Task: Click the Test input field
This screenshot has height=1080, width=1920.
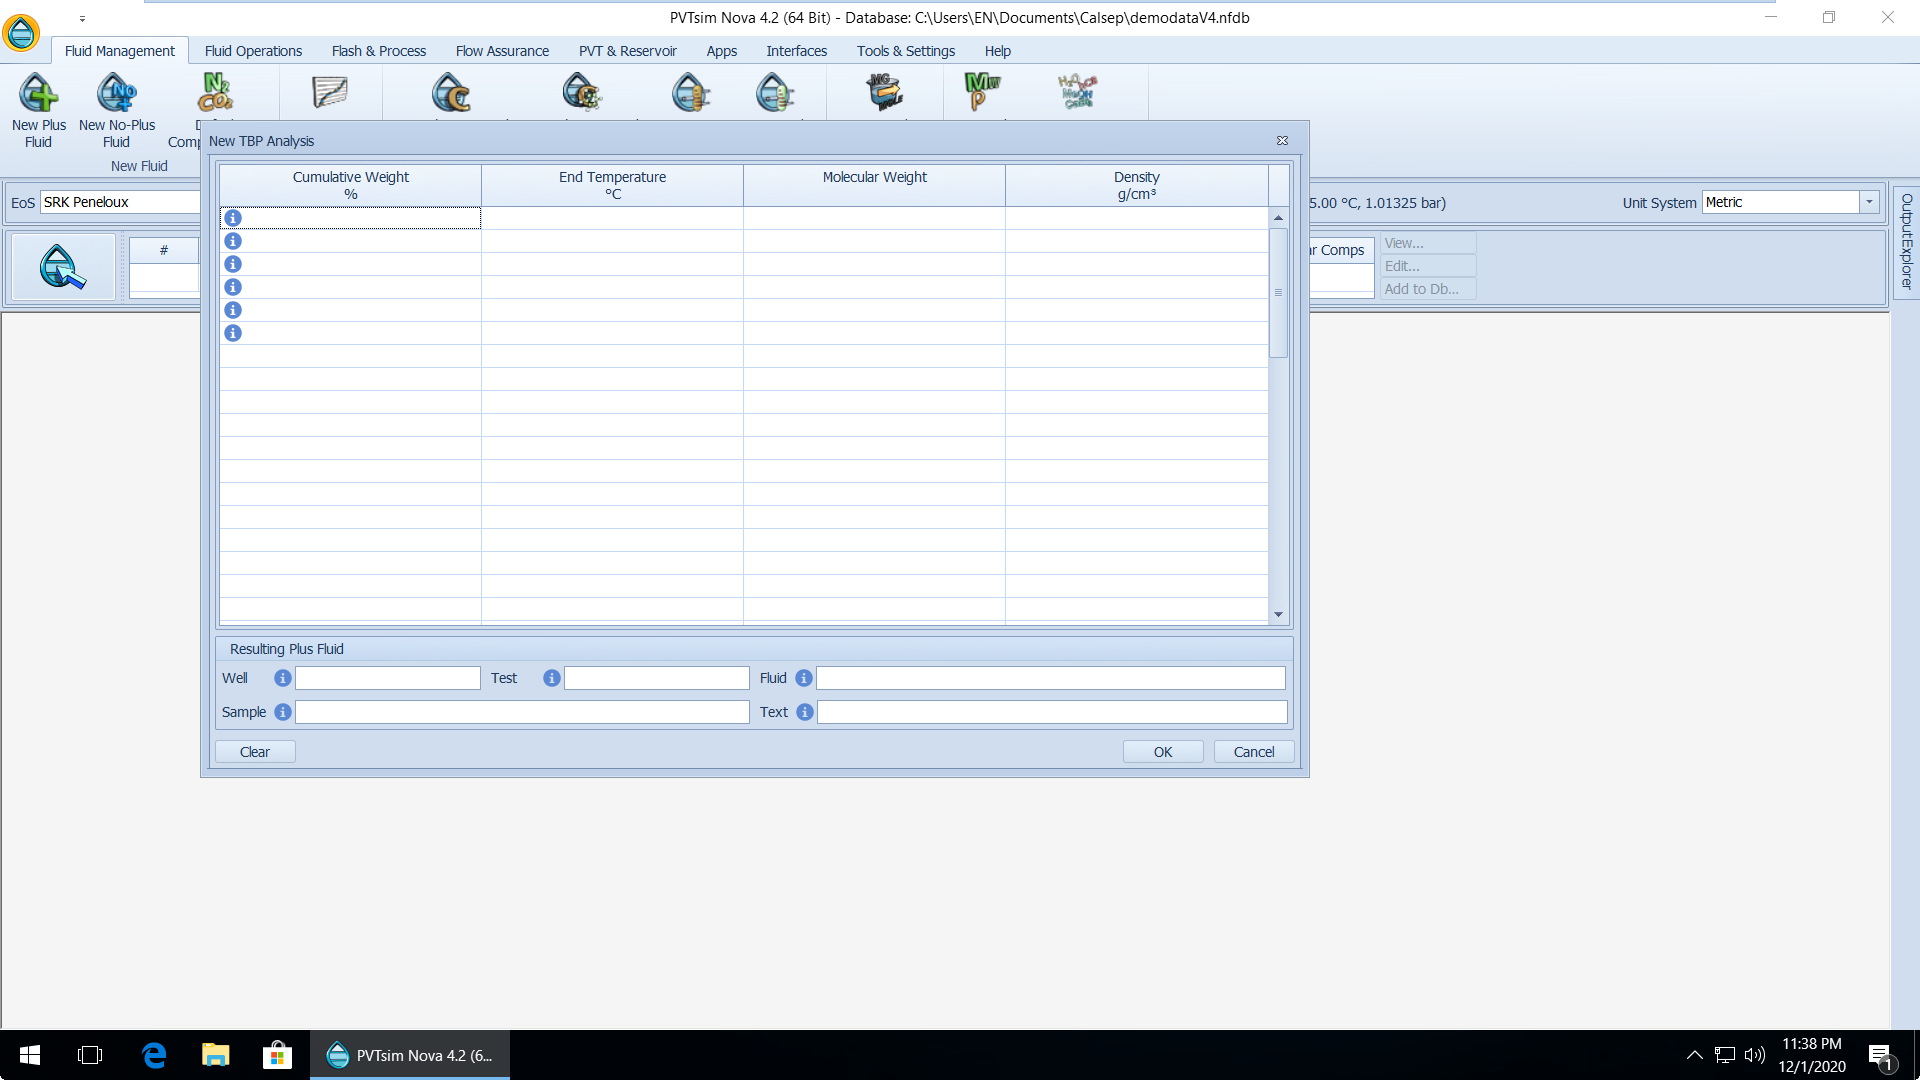Action: (x=657, y=678)
